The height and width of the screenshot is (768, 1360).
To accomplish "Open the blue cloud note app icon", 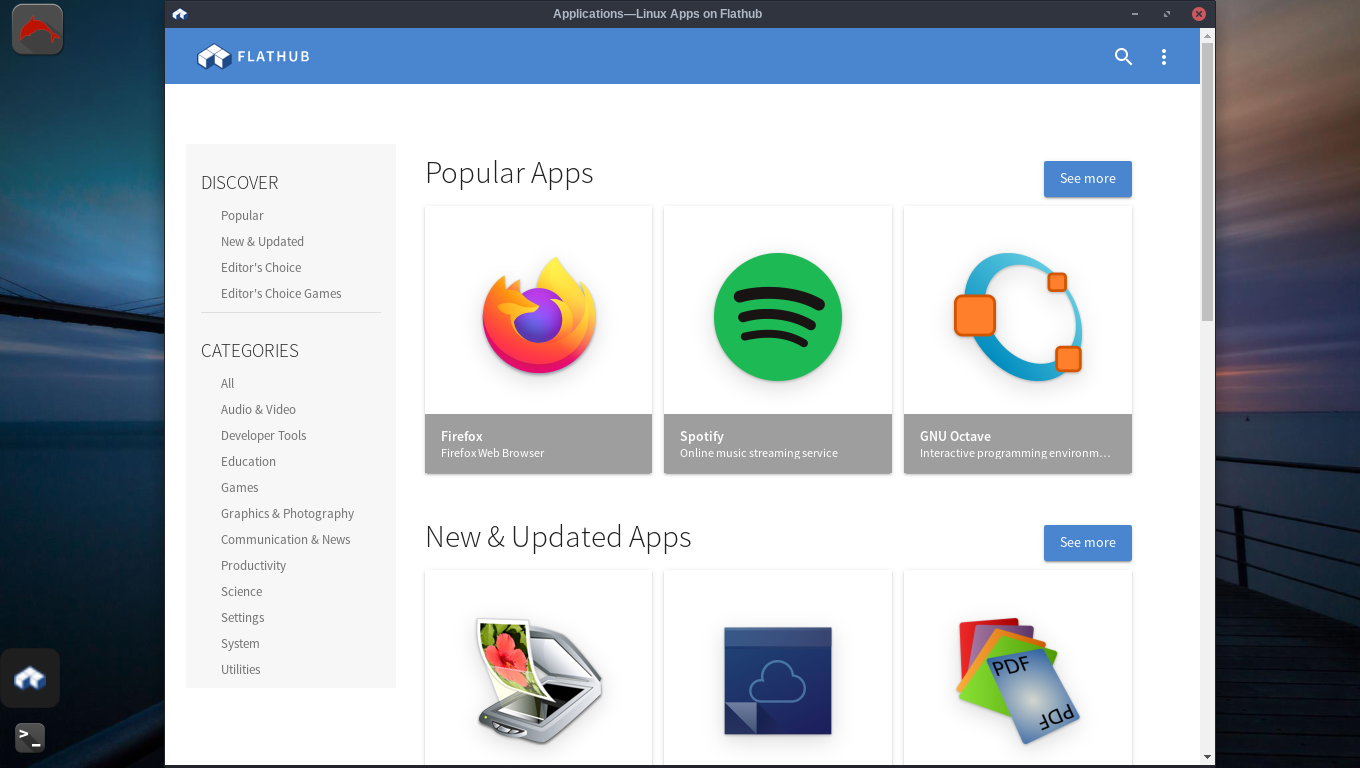I will 778,681.
